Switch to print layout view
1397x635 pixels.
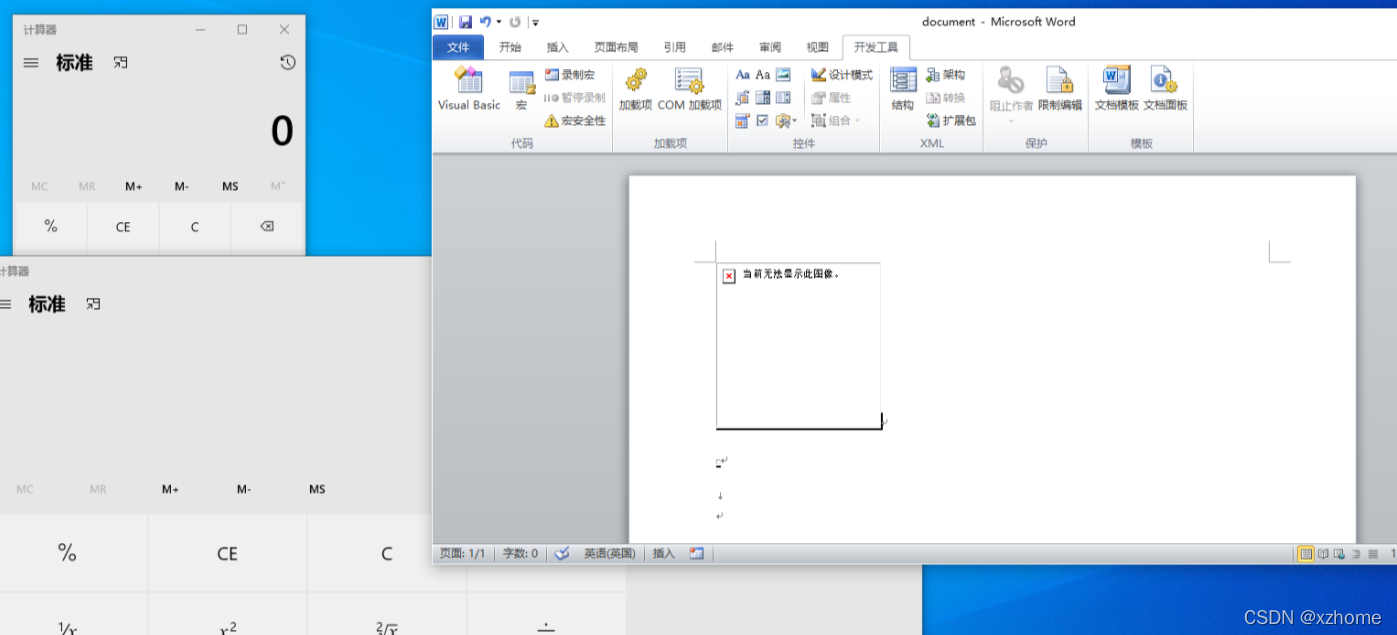click(x=1306, y=554)
